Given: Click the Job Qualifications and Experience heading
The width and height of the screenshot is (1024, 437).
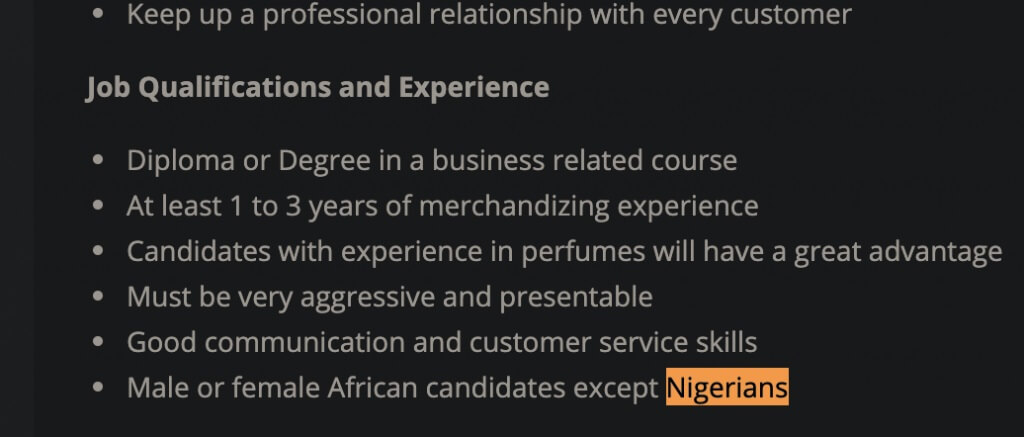Looking at the screenshot, I should pos(317,88).
